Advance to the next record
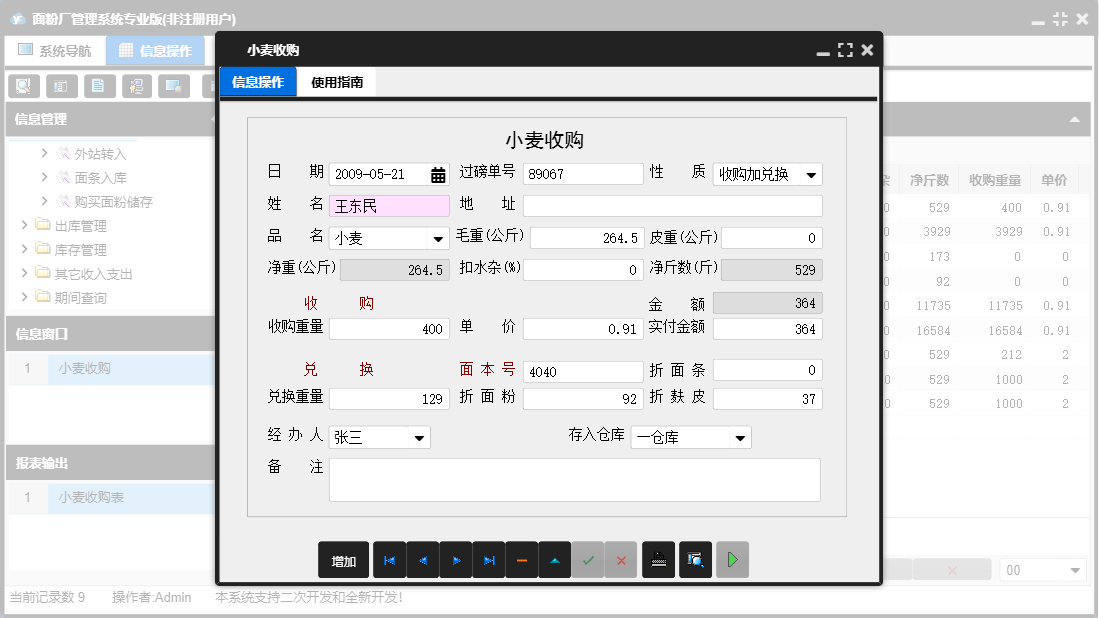The height and width of the screenshot is (618, 1099). (x=456, y=560)
